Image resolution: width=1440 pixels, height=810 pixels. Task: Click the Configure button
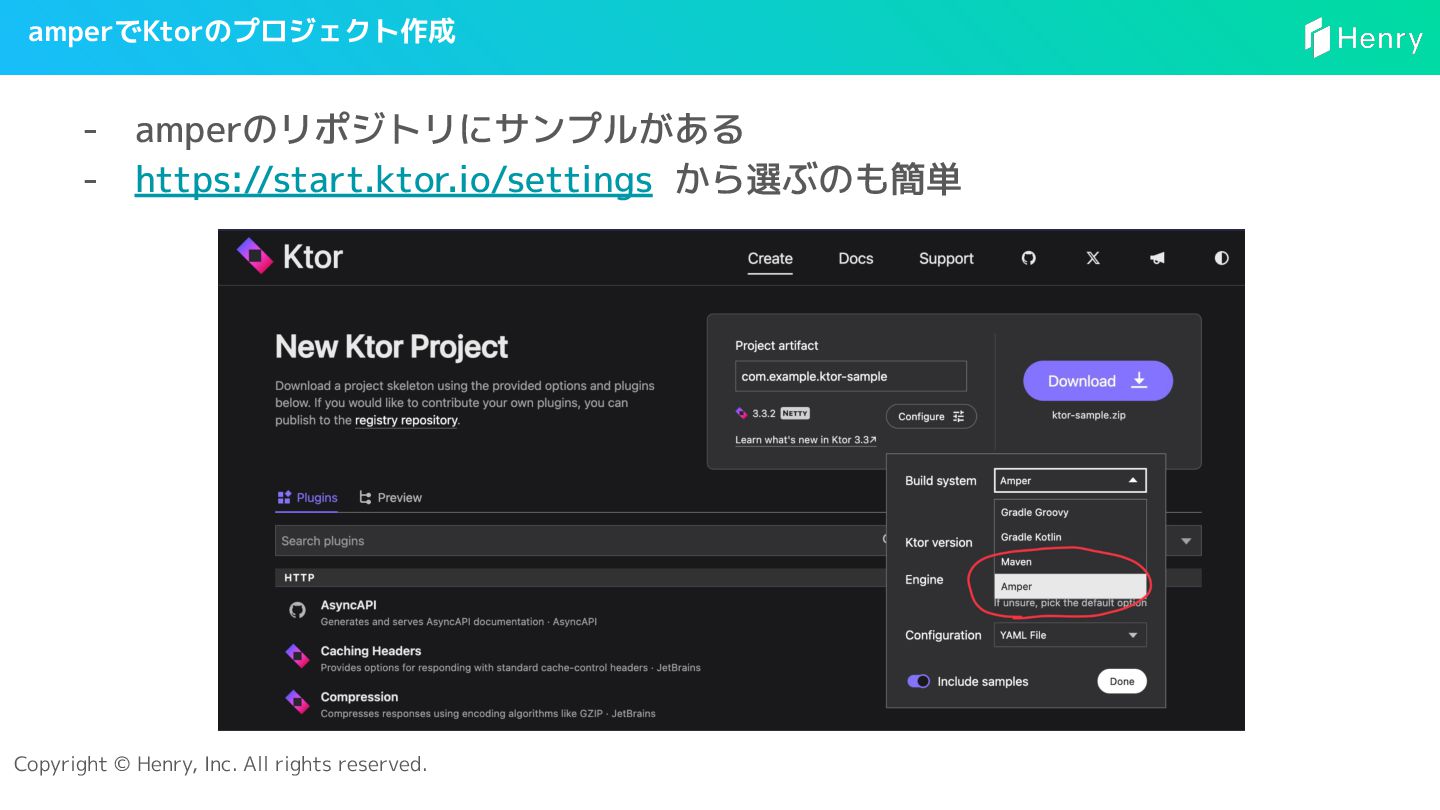[x=931, y=416]
